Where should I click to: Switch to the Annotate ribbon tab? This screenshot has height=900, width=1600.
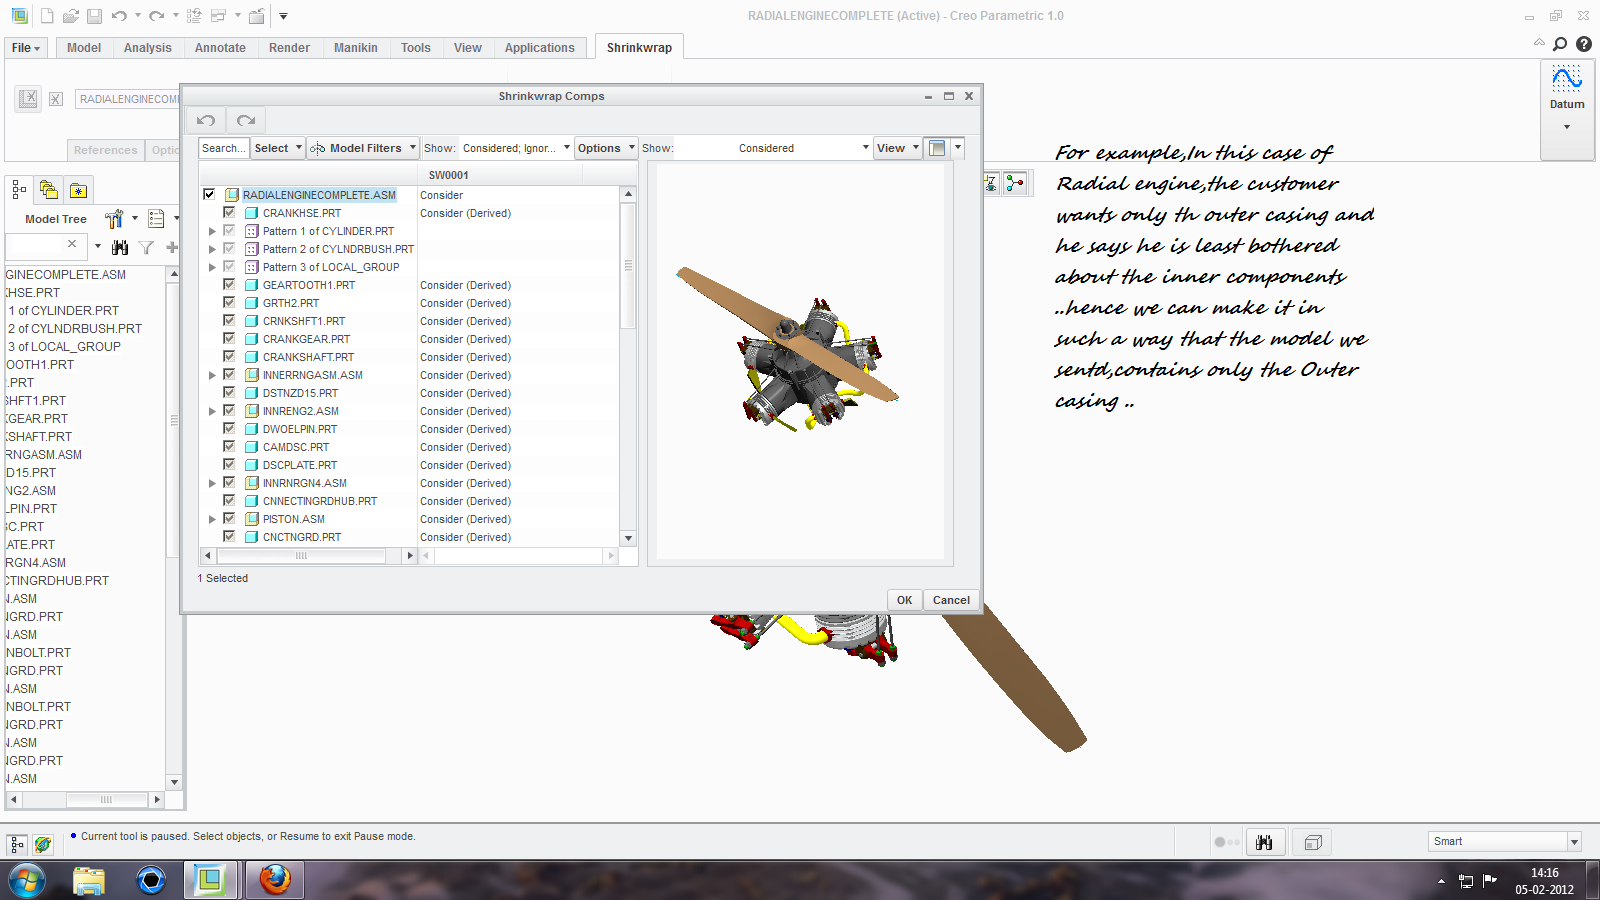point(220,48)
